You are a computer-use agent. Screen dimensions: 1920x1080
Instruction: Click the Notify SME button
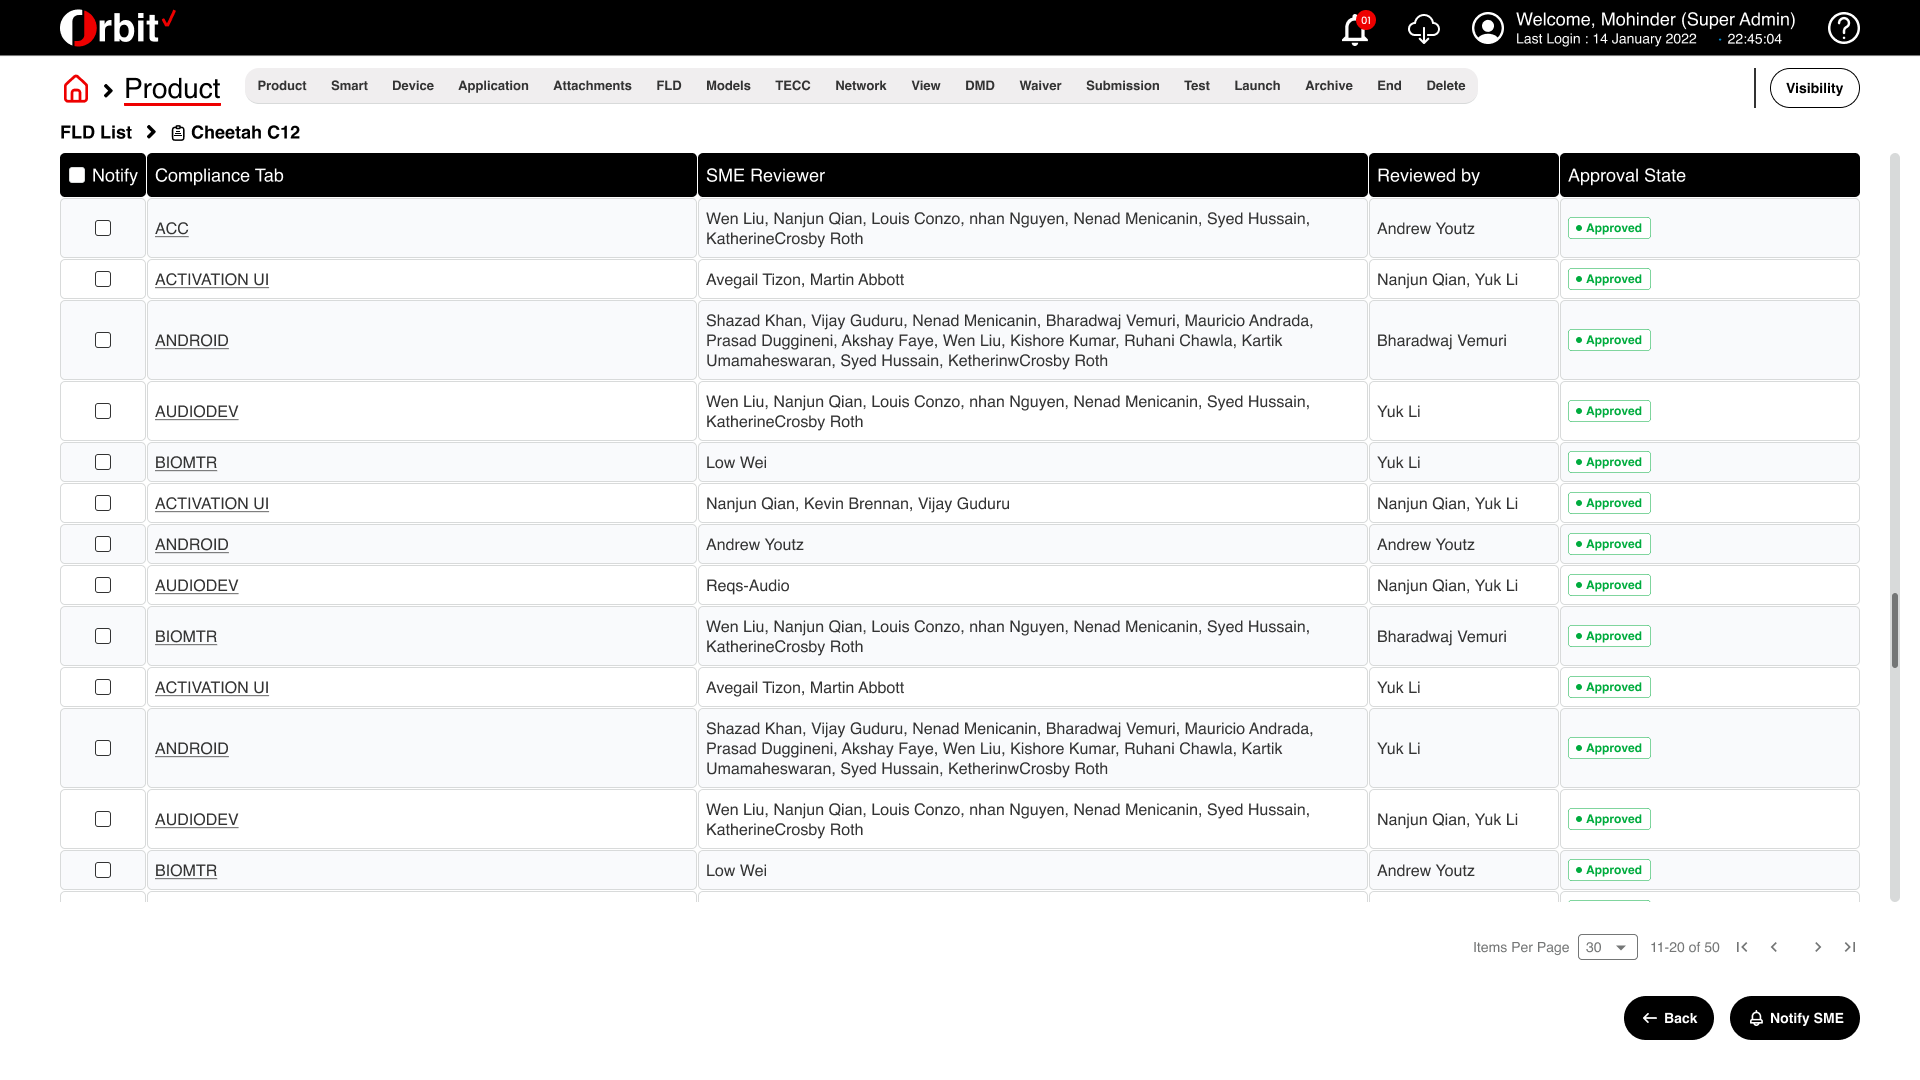coord(1795,1018)
